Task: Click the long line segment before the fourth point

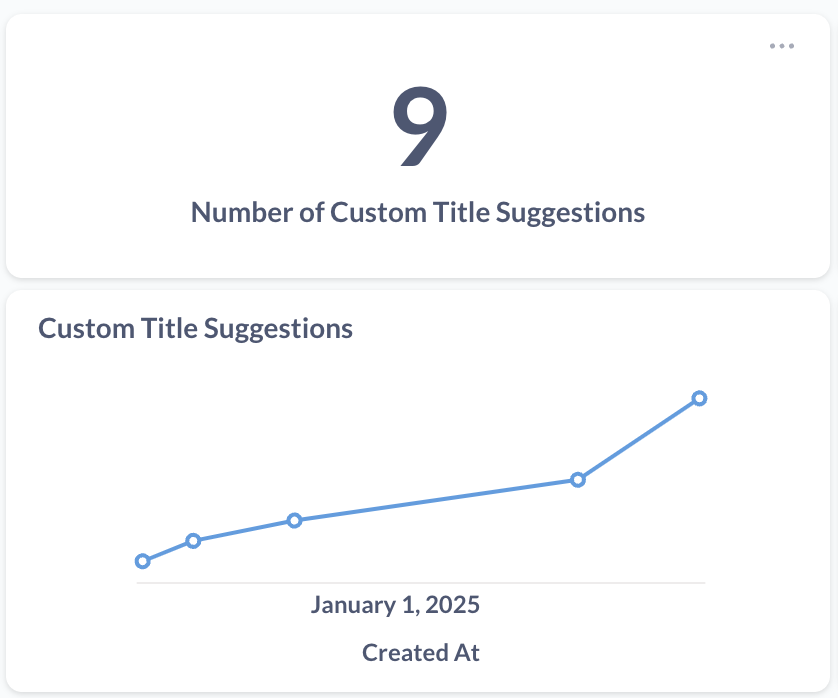Action: pos(435,500)
